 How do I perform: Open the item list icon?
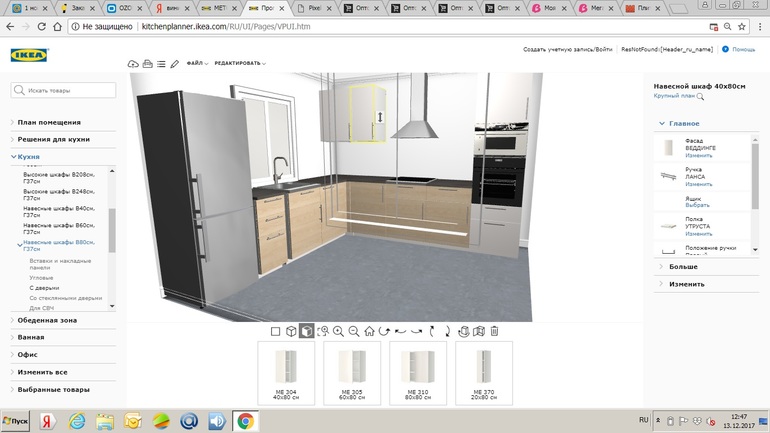tap(161, 64)
